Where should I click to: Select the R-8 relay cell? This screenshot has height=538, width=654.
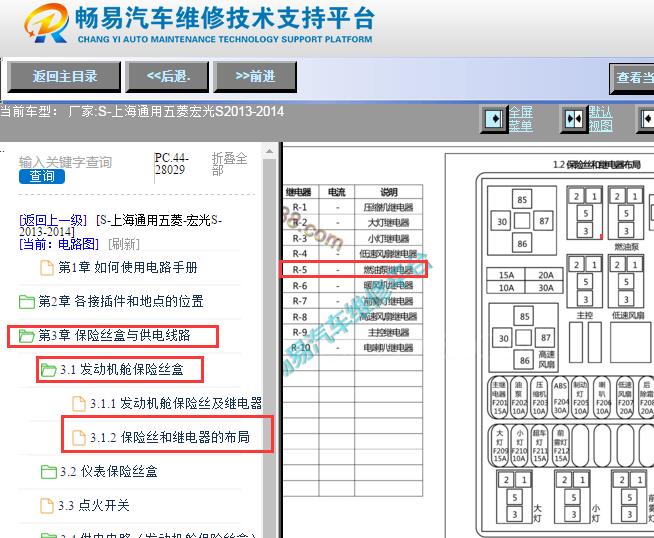300,317
